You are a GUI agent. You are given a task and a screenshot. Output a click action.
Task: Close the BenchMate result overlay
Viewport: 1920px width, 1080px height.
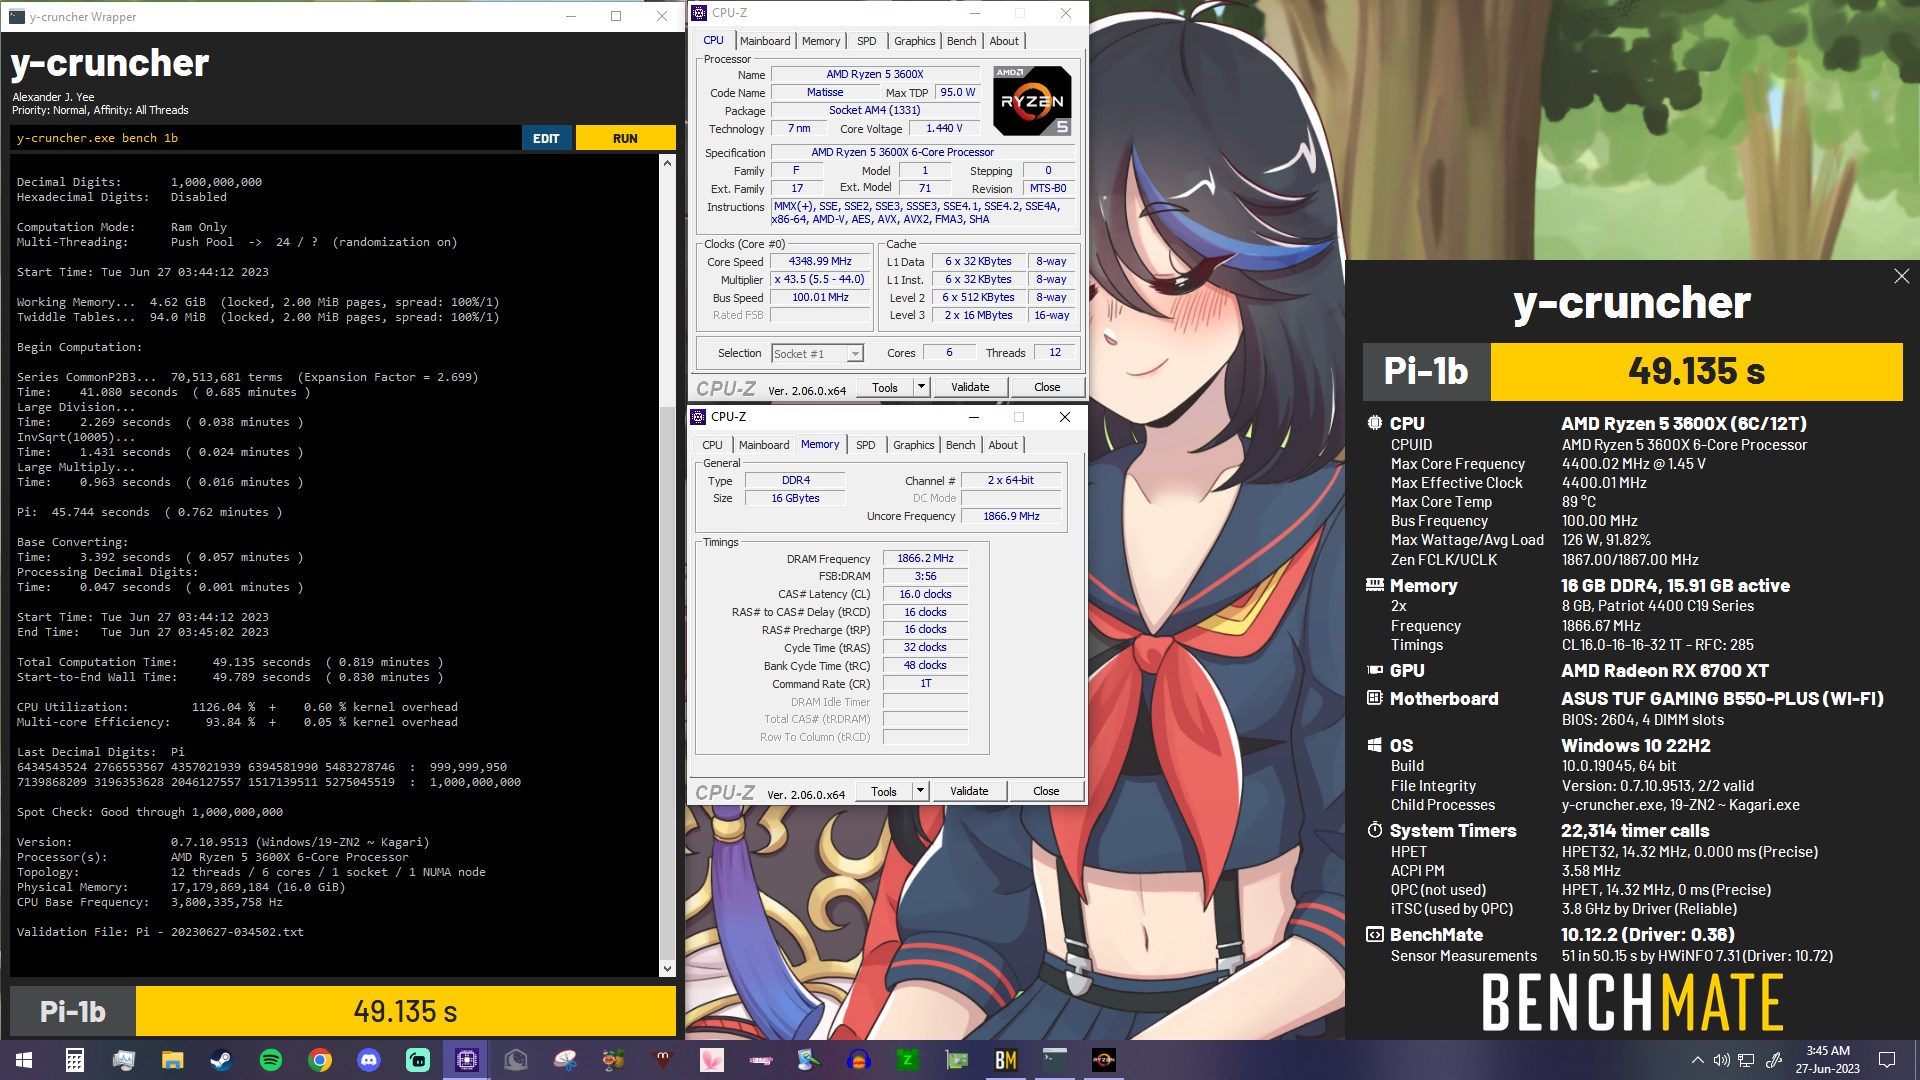coord(1901,276)
